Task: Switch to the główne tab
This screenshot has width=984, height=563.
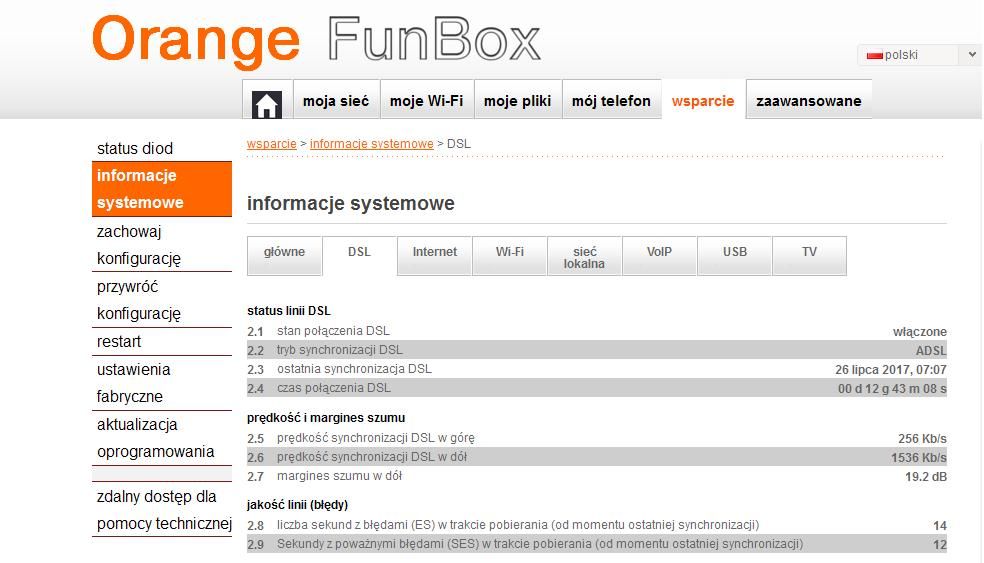Action: click(284, 255)
